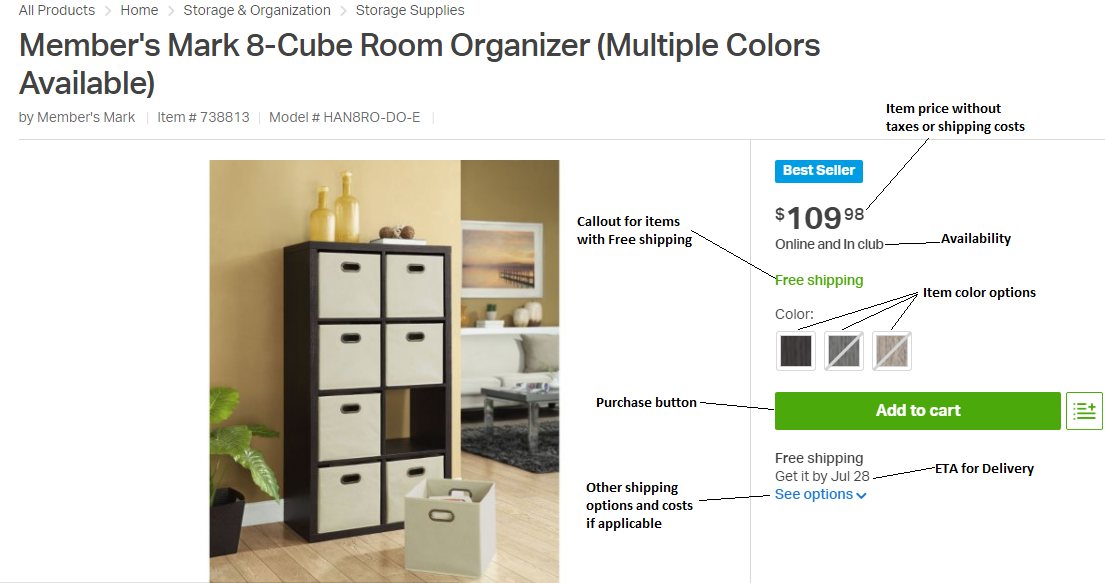Pick the light taupe color swatch
The height and width of the screenshot is (583, 1105).
coord(892,350)
